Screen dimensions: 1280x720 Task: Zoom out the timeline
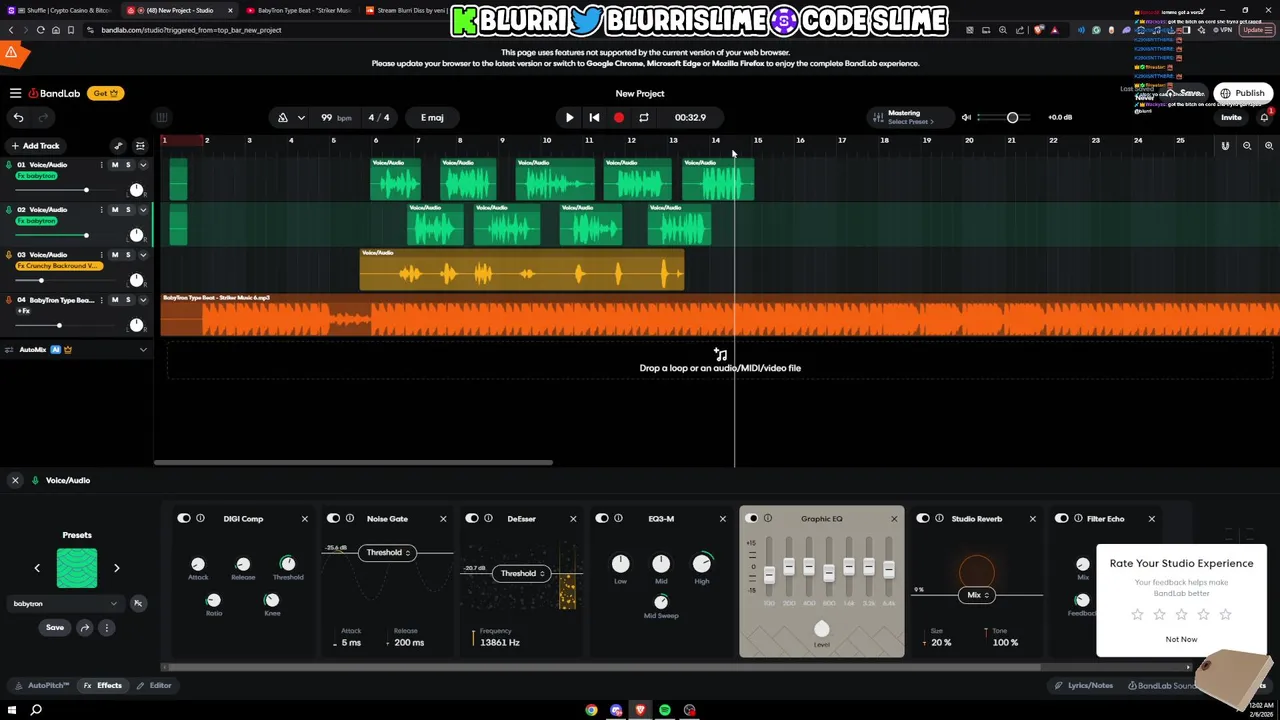click(1247, 146)
